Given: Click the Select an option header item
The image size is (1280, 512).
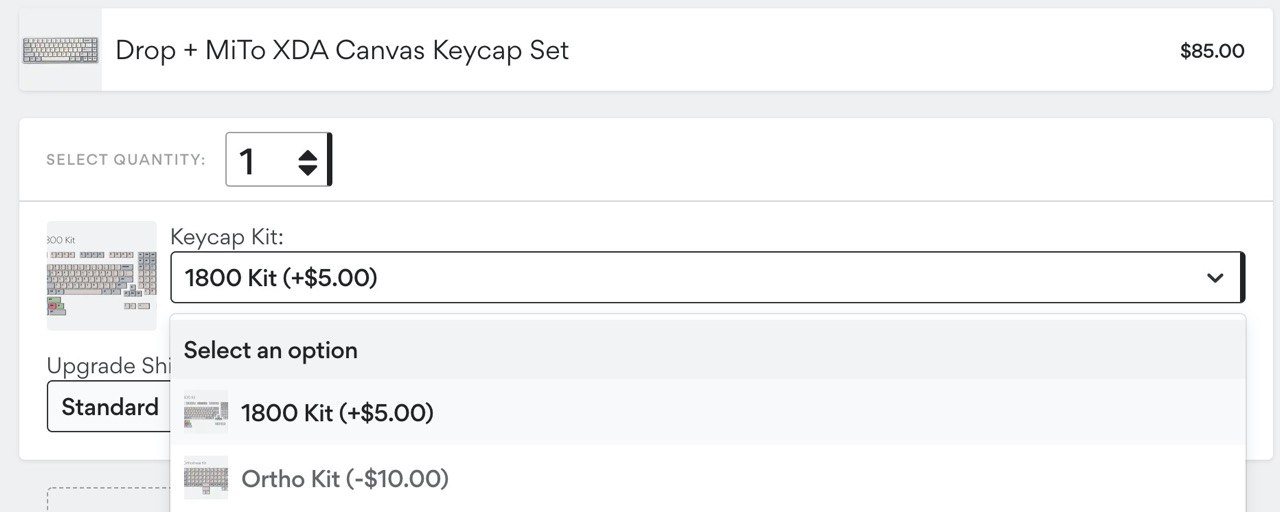Looking at the screenshot, I should [708, 350].
